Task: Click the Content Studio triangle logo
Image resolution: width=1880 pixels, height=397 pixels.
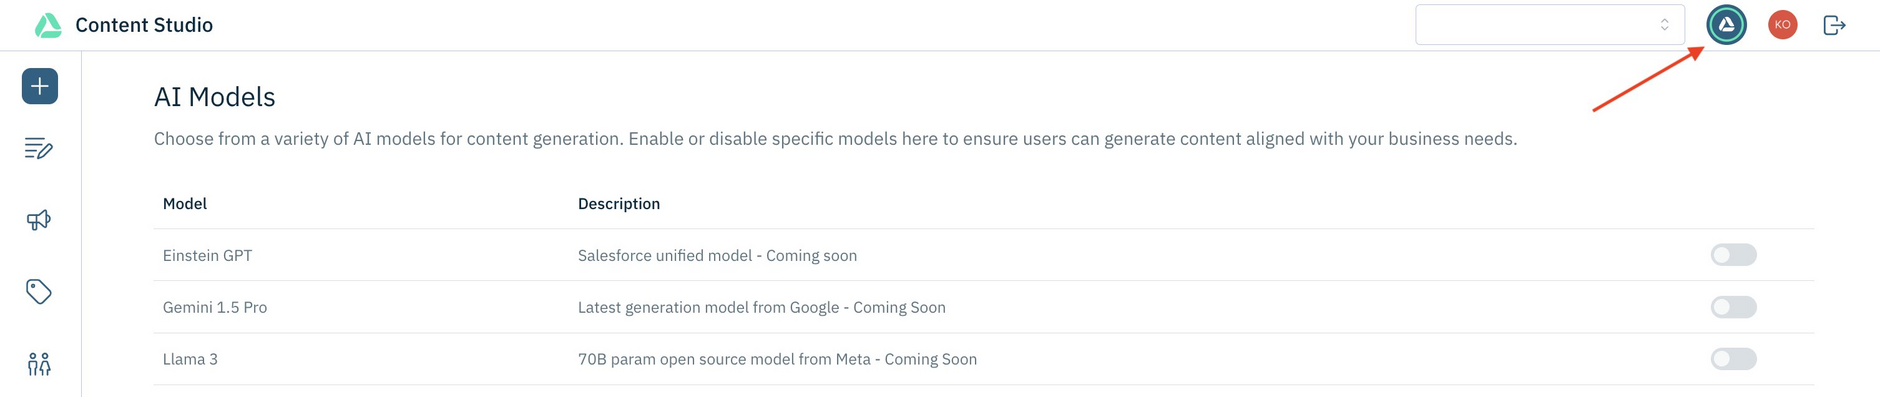Action: 48,25
